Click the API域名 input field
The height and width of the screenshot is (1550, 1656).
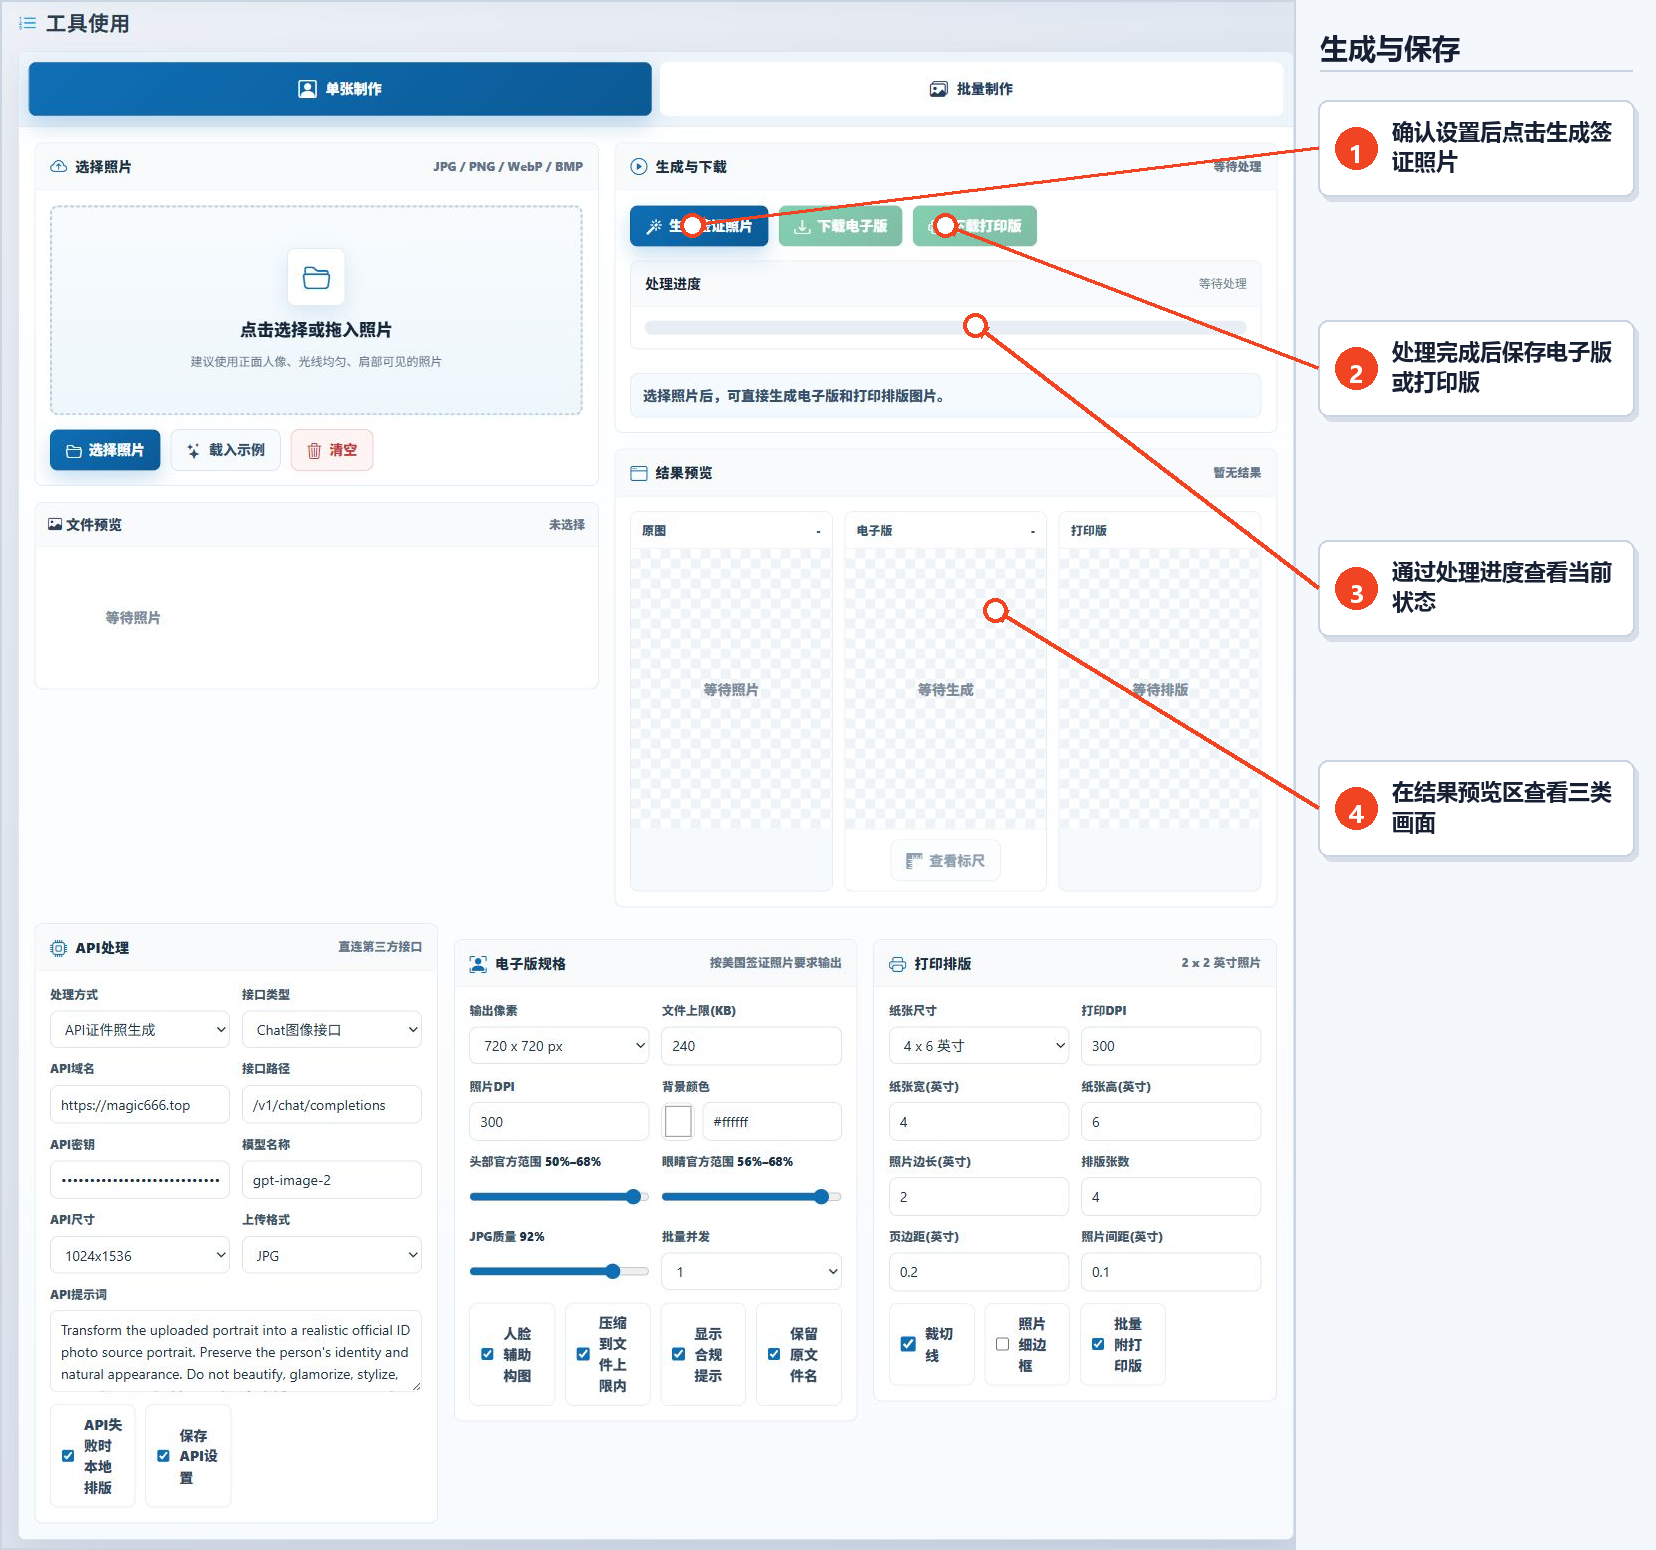point(140,1105)
